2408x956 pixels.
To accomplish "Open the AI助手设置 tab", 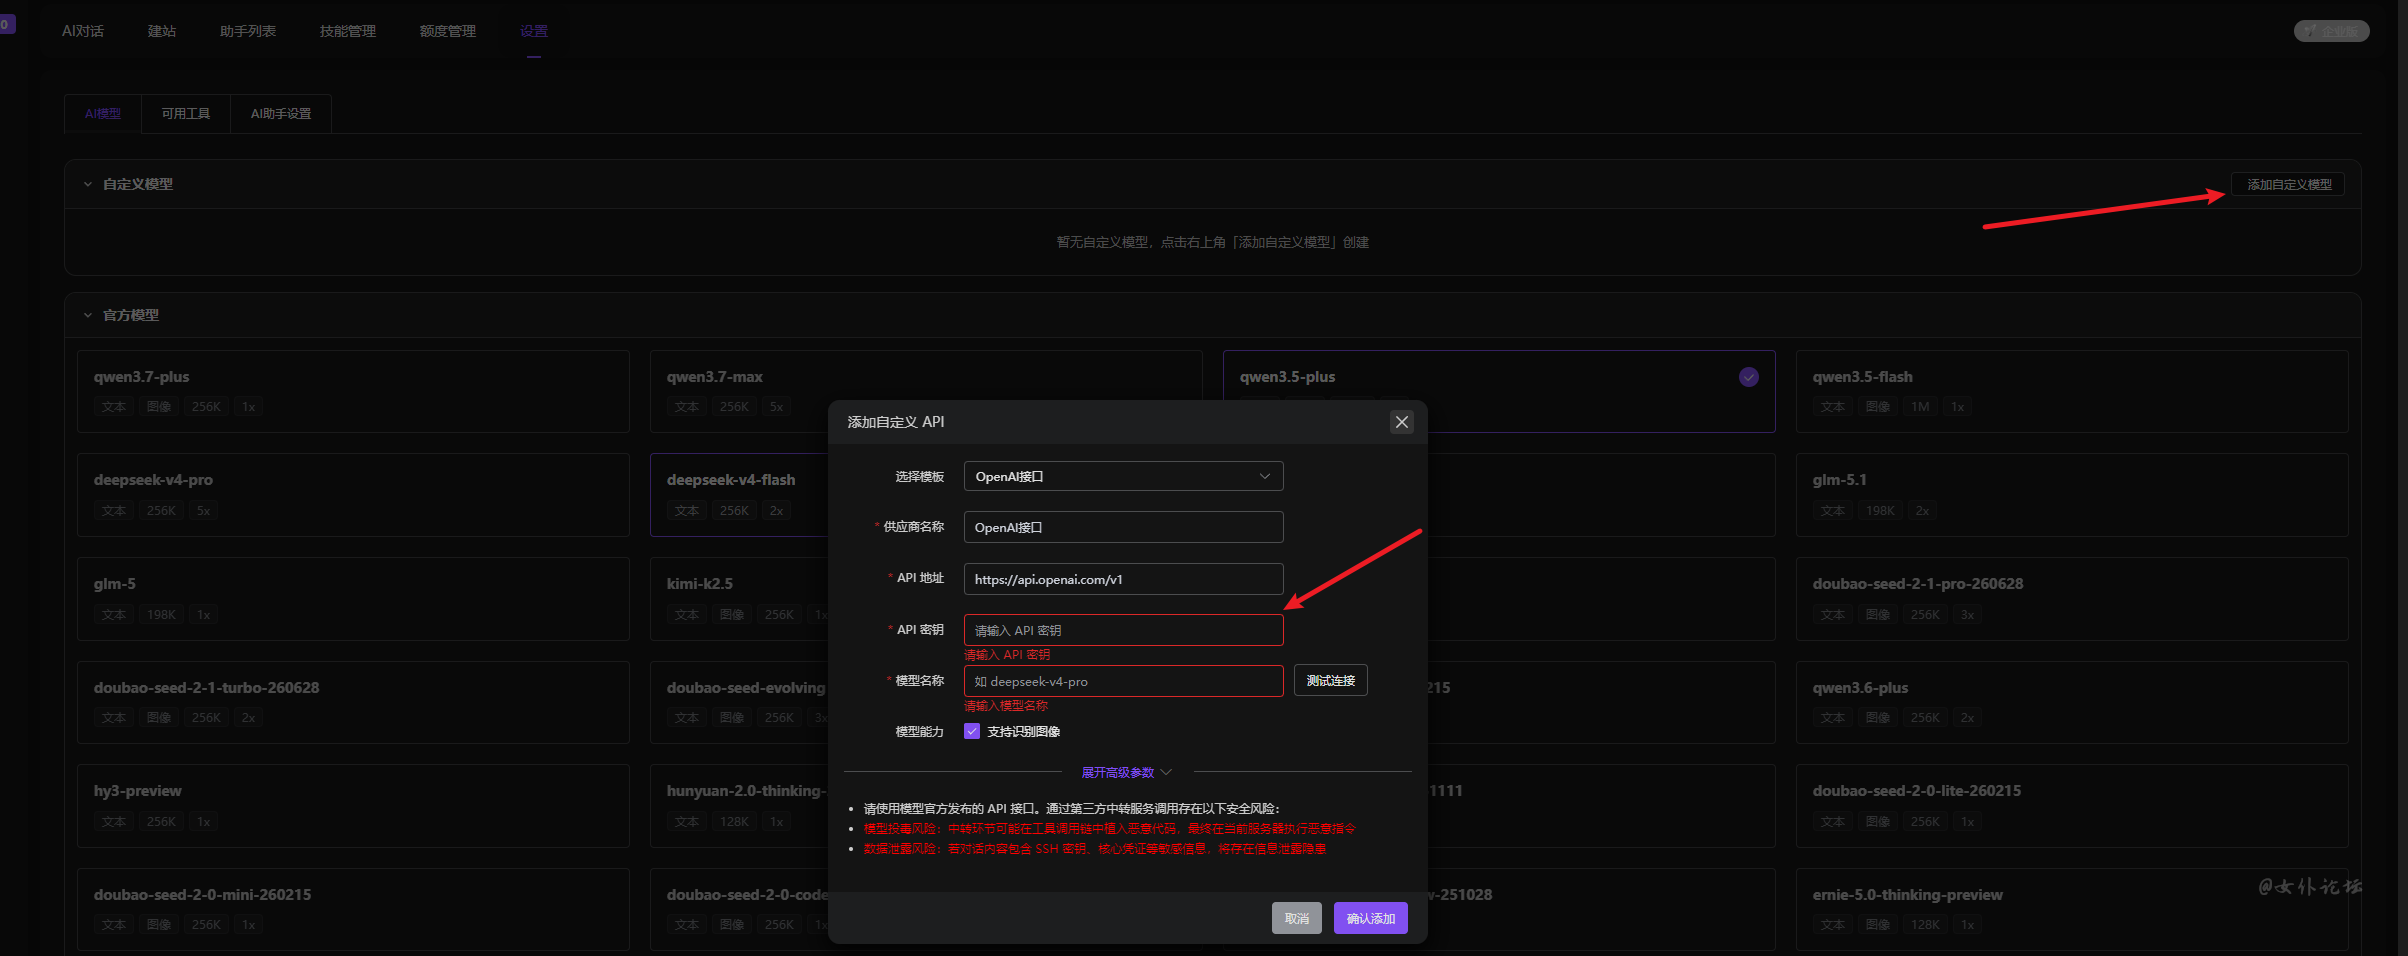I will pyautogui.click(x=281, y=114).
